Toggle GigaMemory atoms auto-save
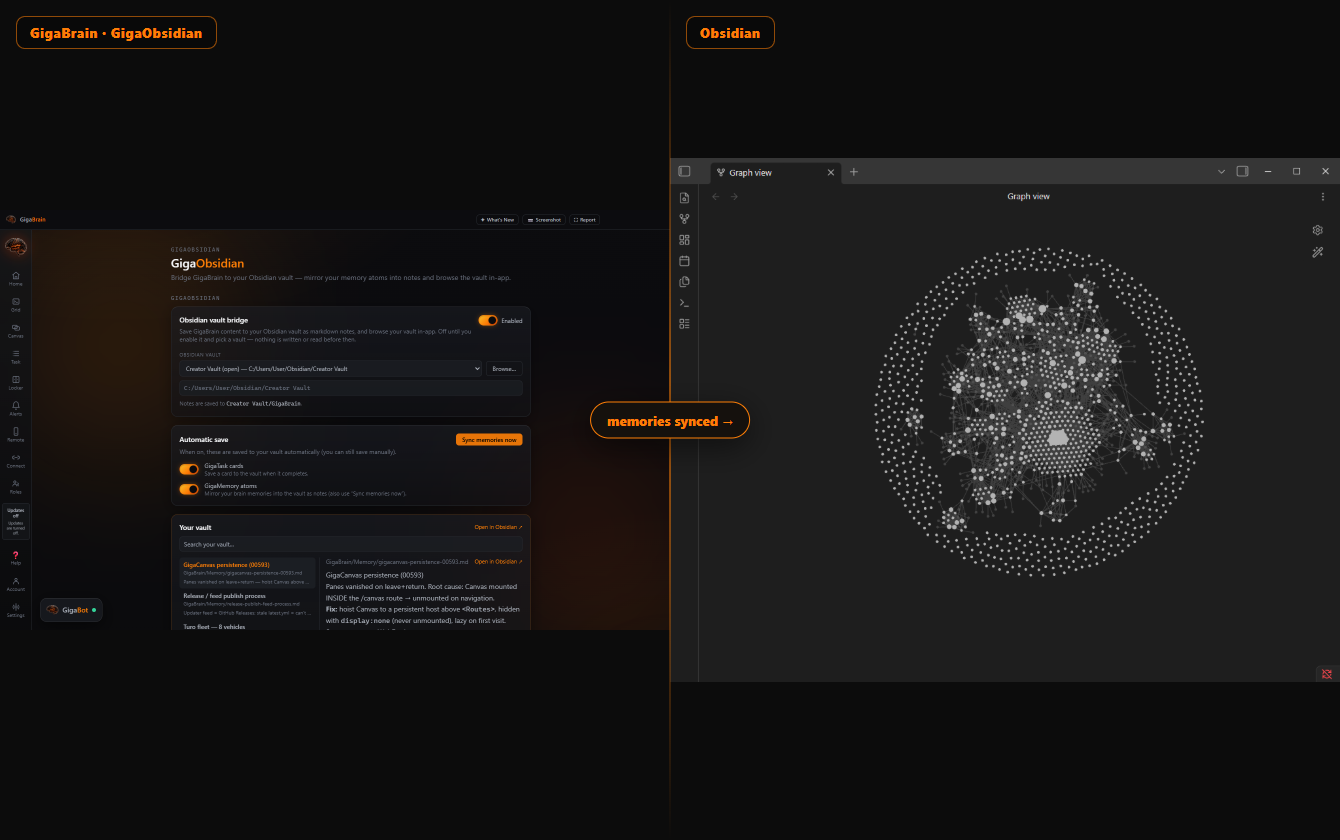The height and width of the screenshot is (840, 1340). [x=189, y=489]
